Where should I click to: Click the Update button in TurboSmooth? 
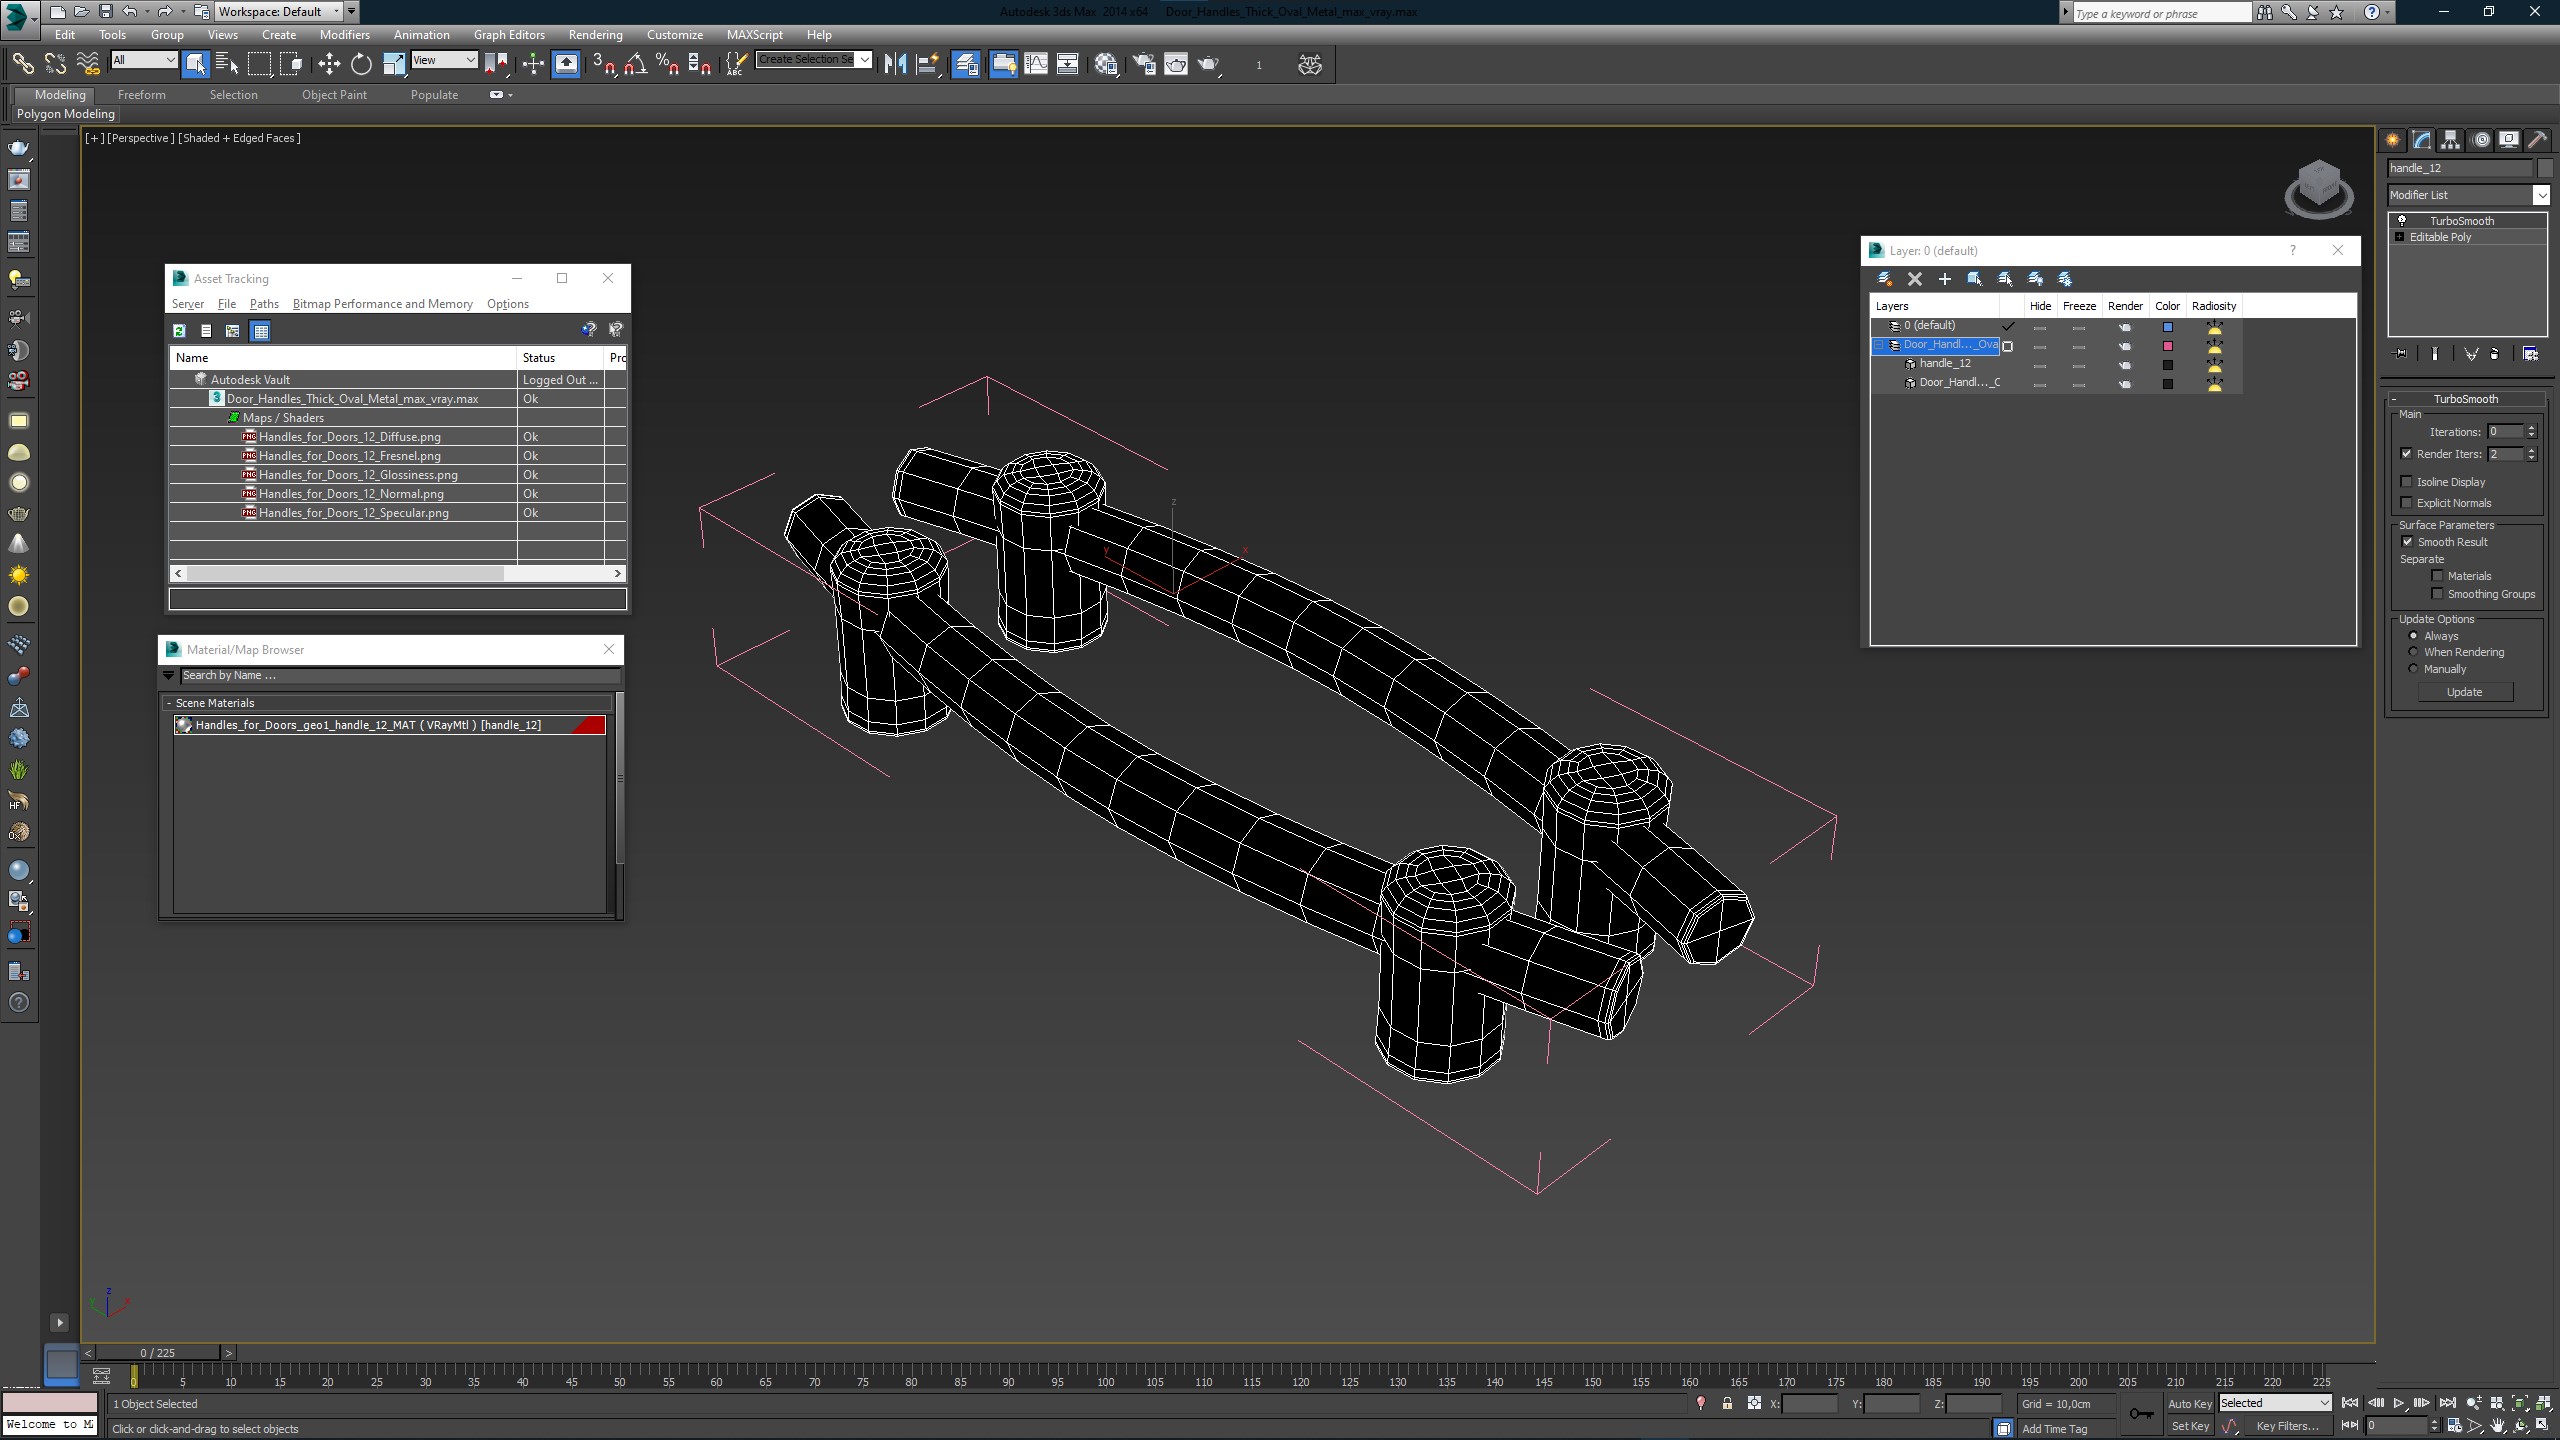2465,691
